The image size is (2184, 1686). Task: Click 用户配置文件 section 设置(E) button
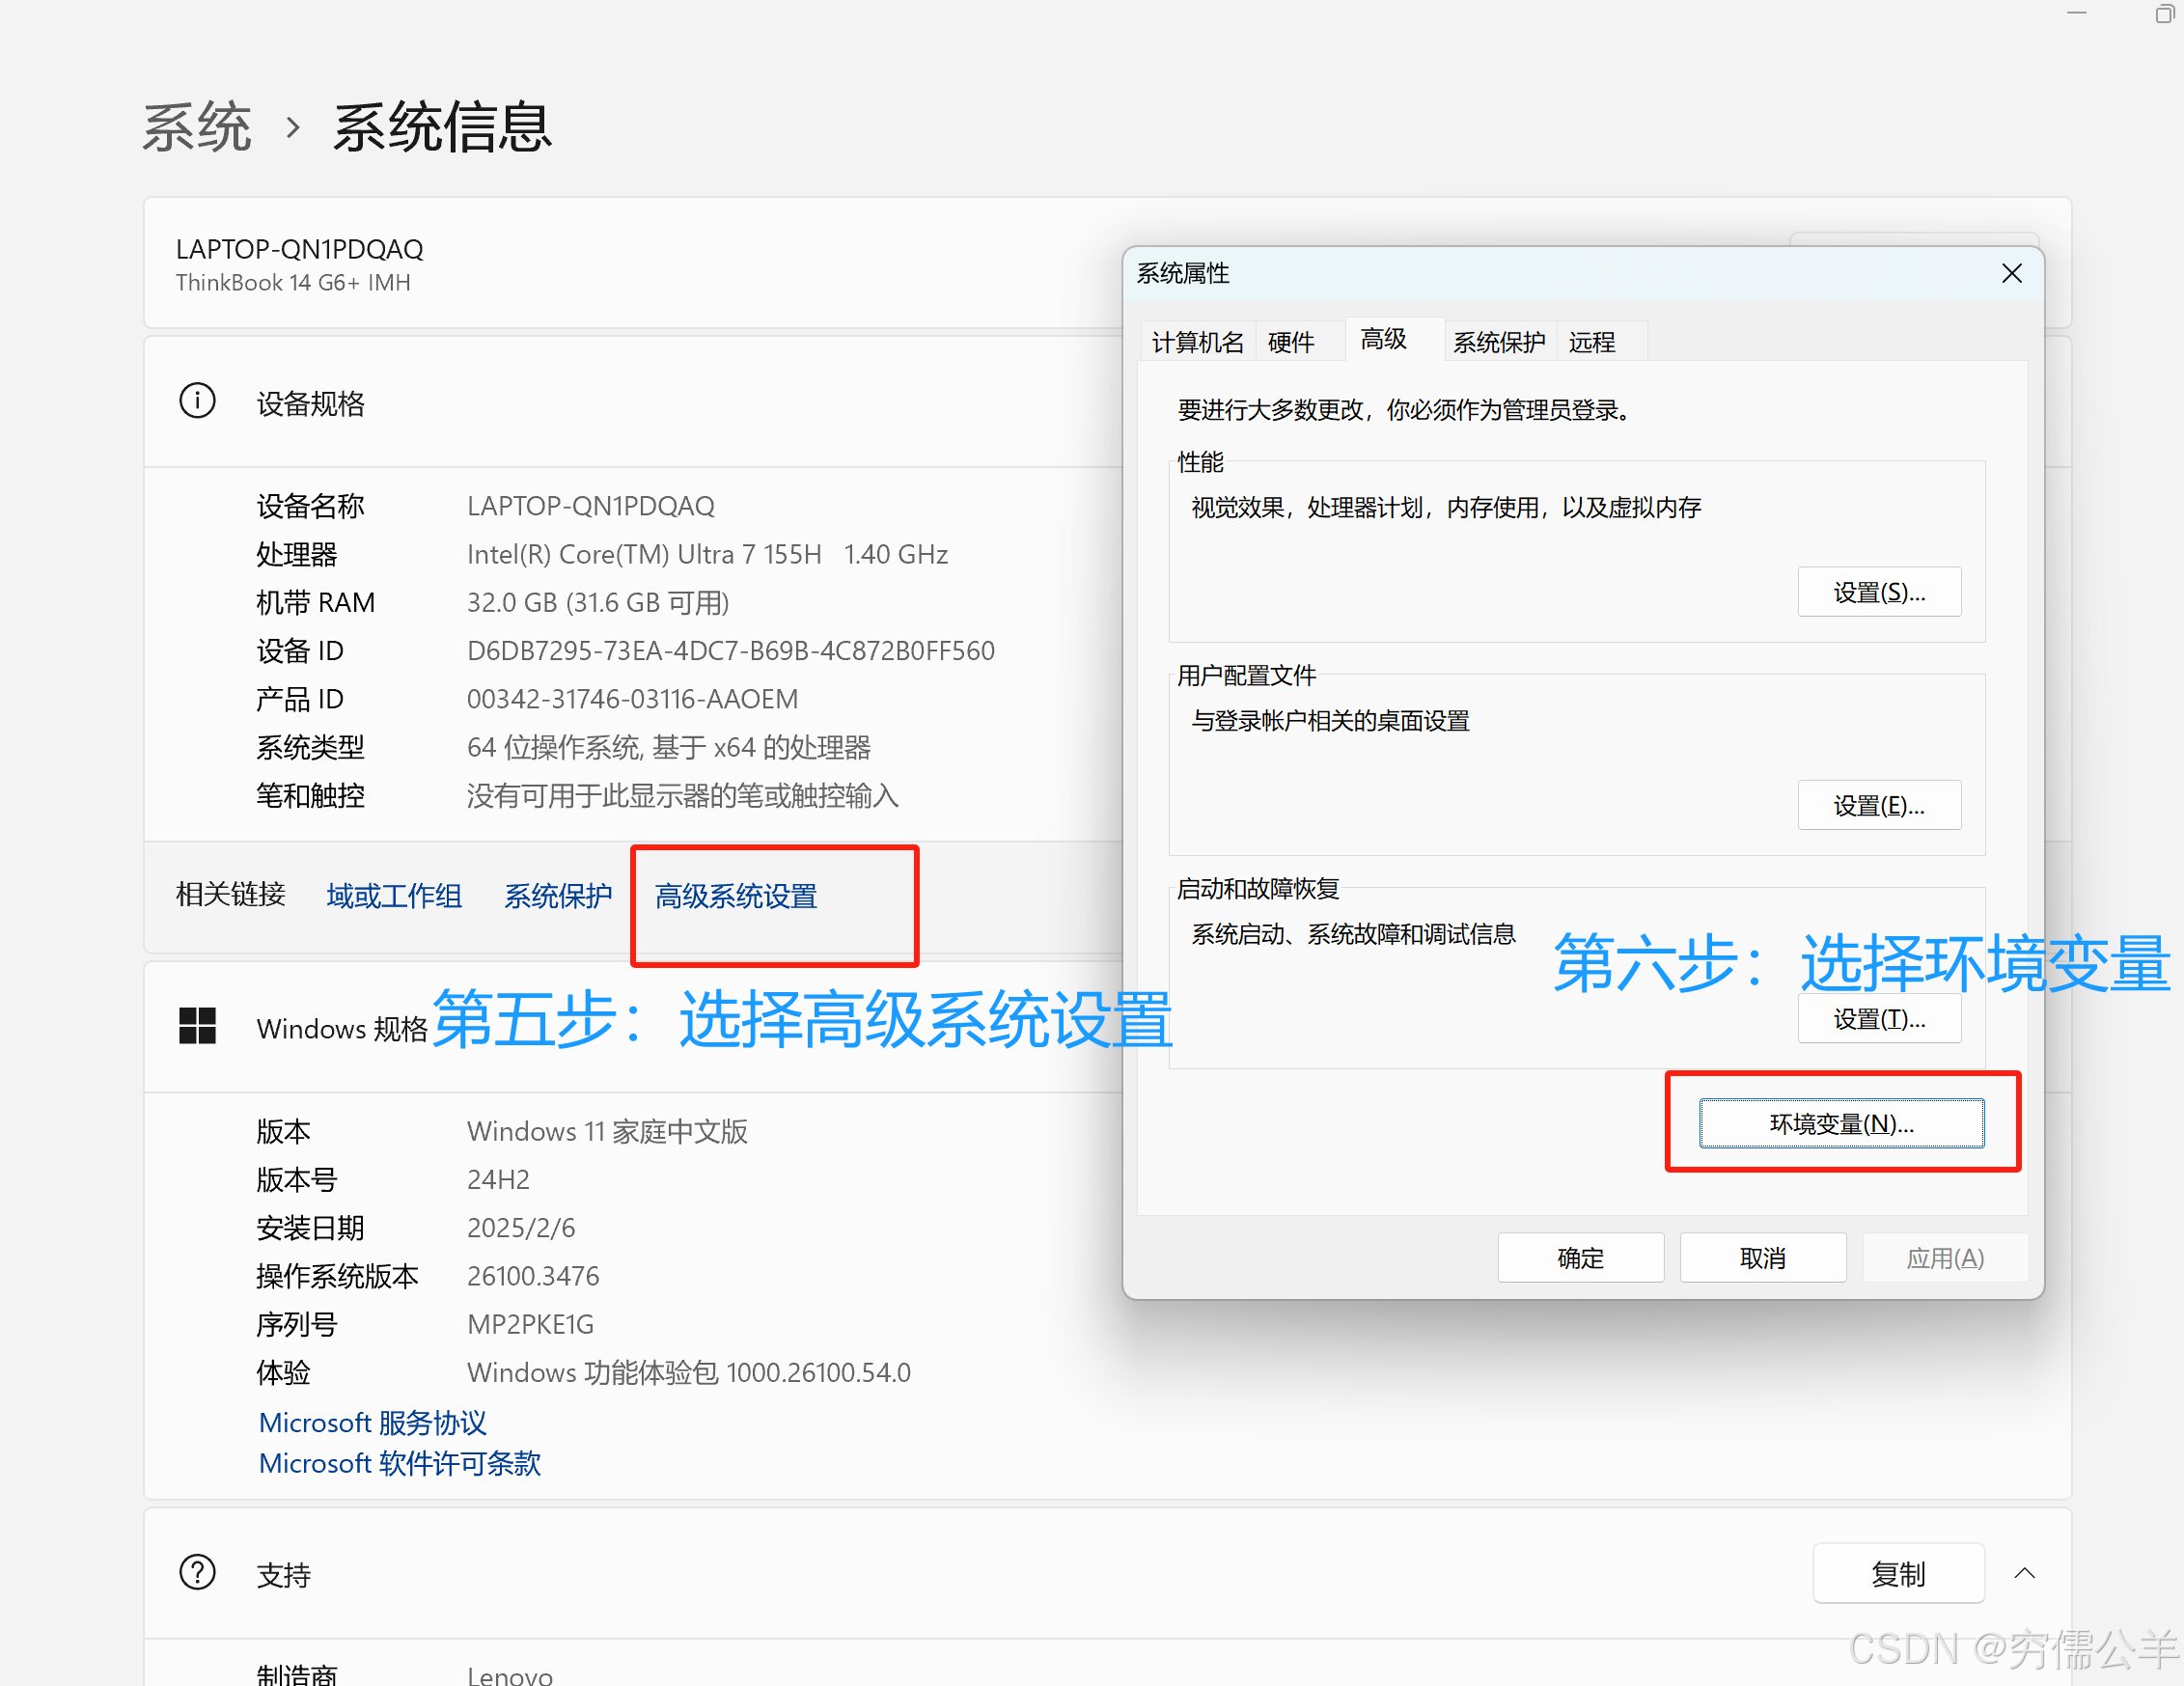tap(1879, 804)
